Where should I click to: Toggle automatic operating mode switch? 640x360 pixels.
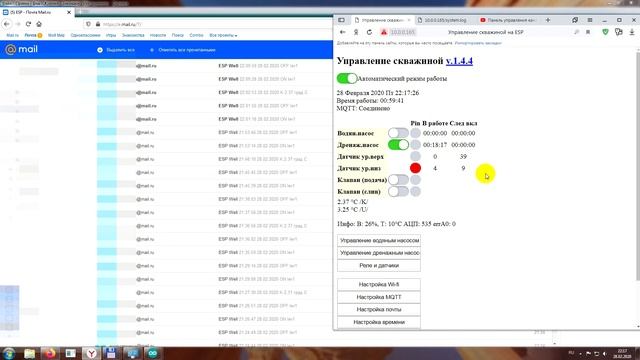347,78
